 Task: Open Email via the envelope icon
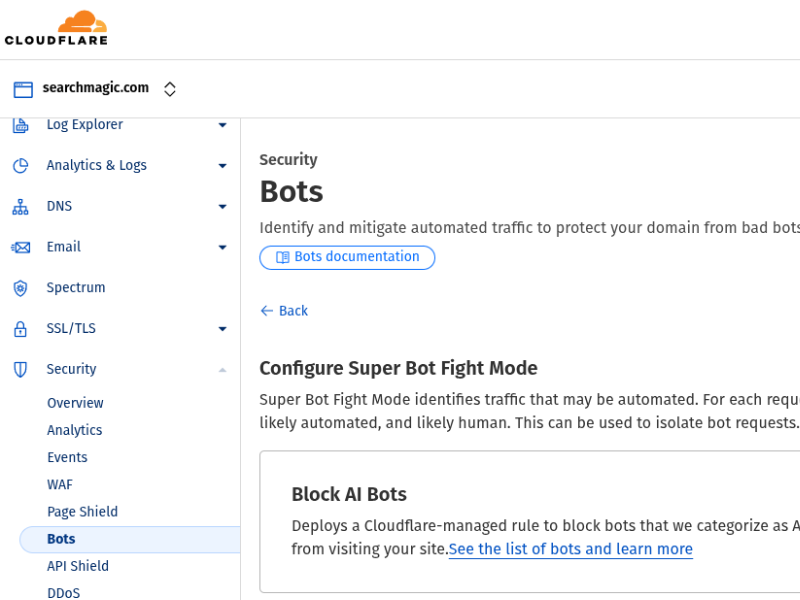click(22, 247)
